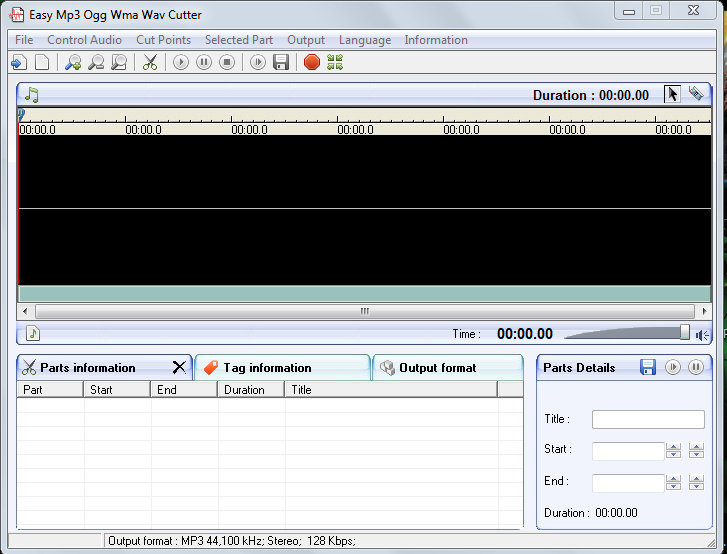Click the right scroll arrow below the waveform
727x554 pixels.
pos(704,311)
